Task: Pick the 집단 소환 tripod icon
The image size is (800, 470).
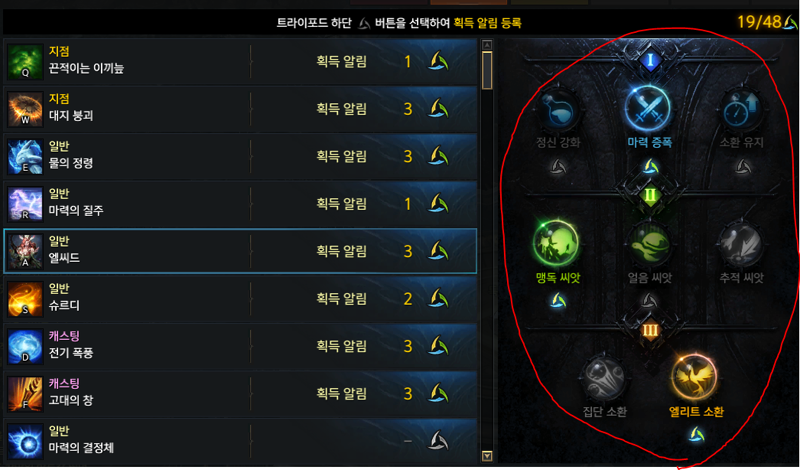Action: [604, 379]
